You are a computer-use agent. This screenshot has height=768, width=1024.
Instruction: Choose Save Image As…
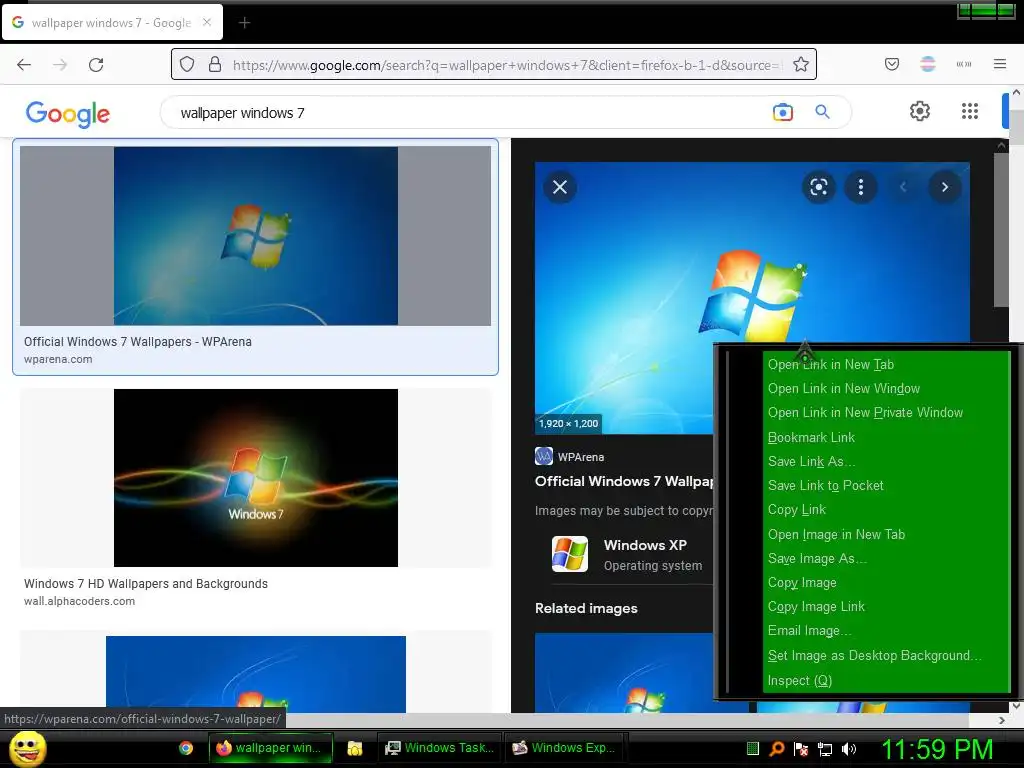886,558
